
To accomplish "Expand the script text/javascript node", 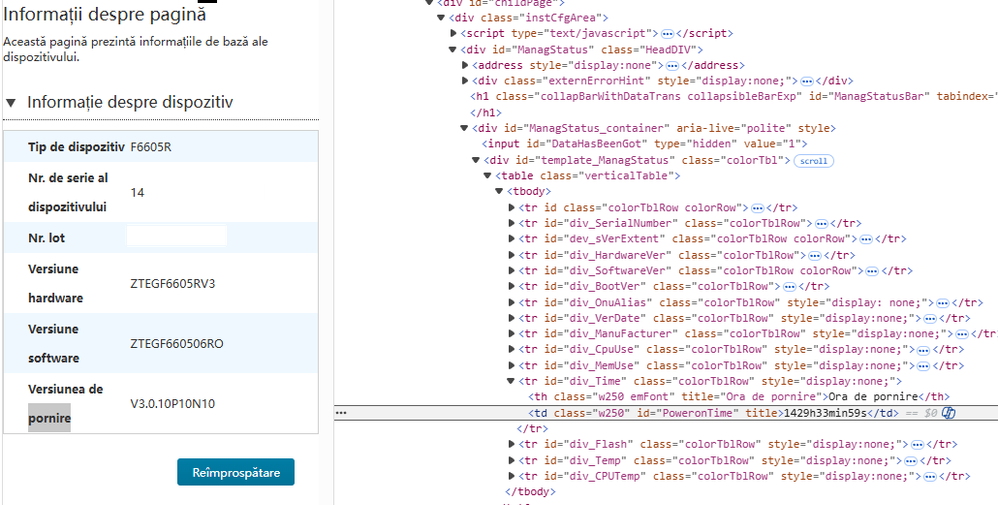I will pyautogui.click(x=453, y=33).
